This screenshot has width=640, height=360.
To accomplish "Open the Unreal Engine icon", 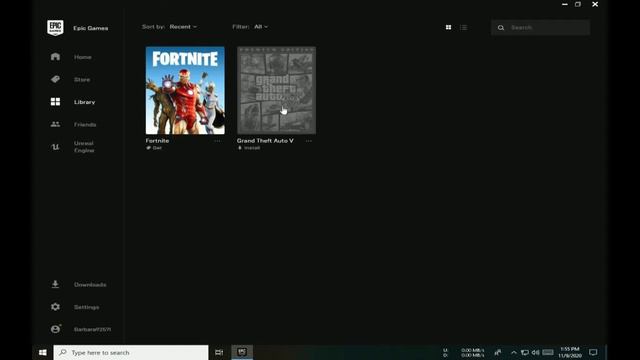I will 56,147.
